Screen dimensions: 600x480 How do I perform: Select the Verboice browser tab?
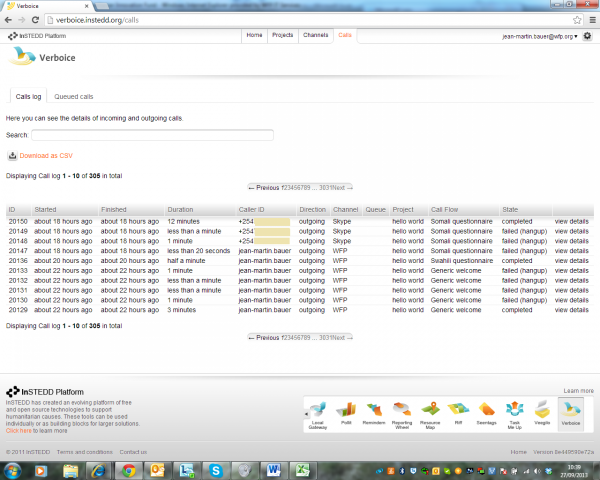pyautogui.click(x=48, y=6)
